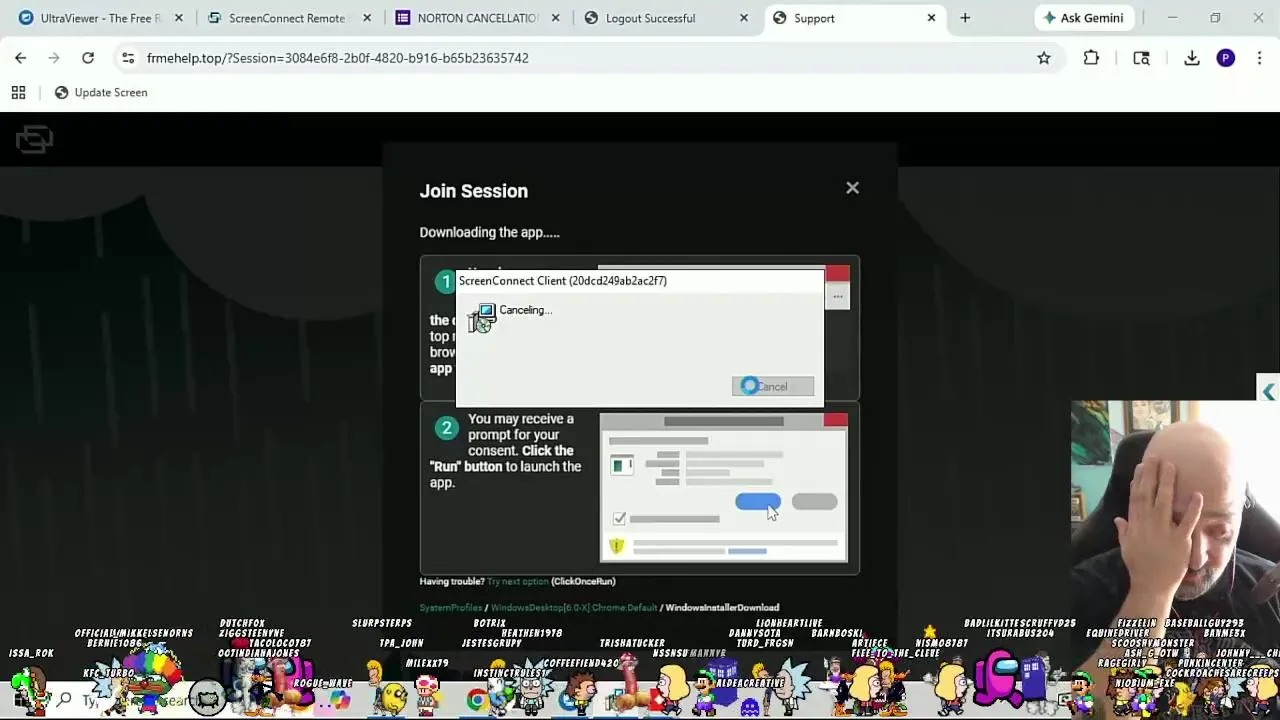Click the ScreenConnect Client dialog title
The image size is (1280, 720).
(x=563, y=281)
